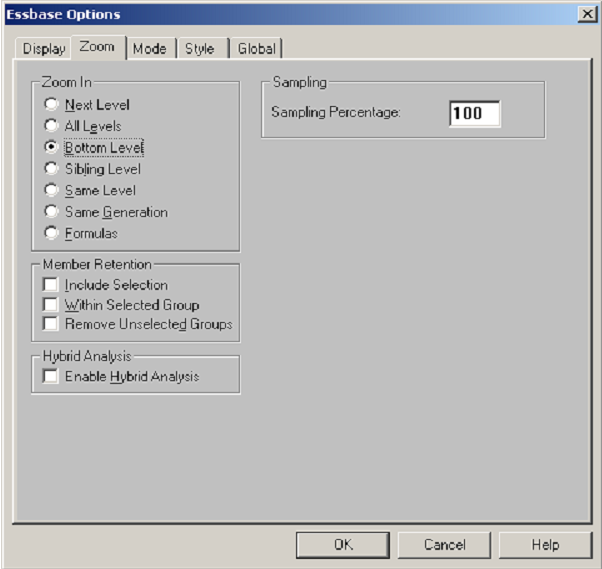Select Same Level zoom option
This screenshot has height=569, width=602.
51,190
